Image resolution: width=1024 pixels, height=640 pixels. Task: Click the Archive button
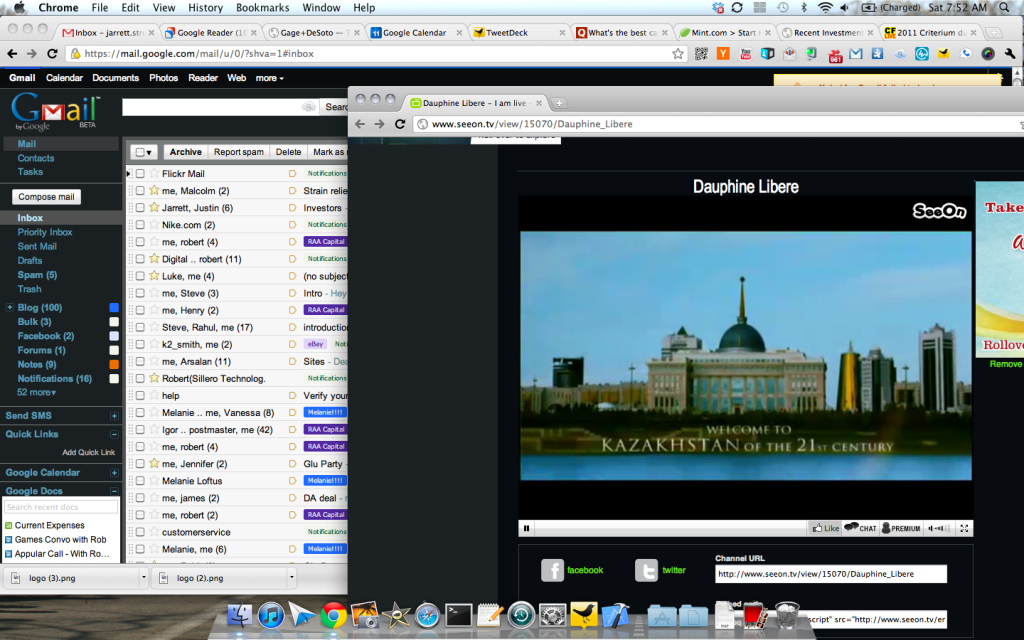(185, 152)
